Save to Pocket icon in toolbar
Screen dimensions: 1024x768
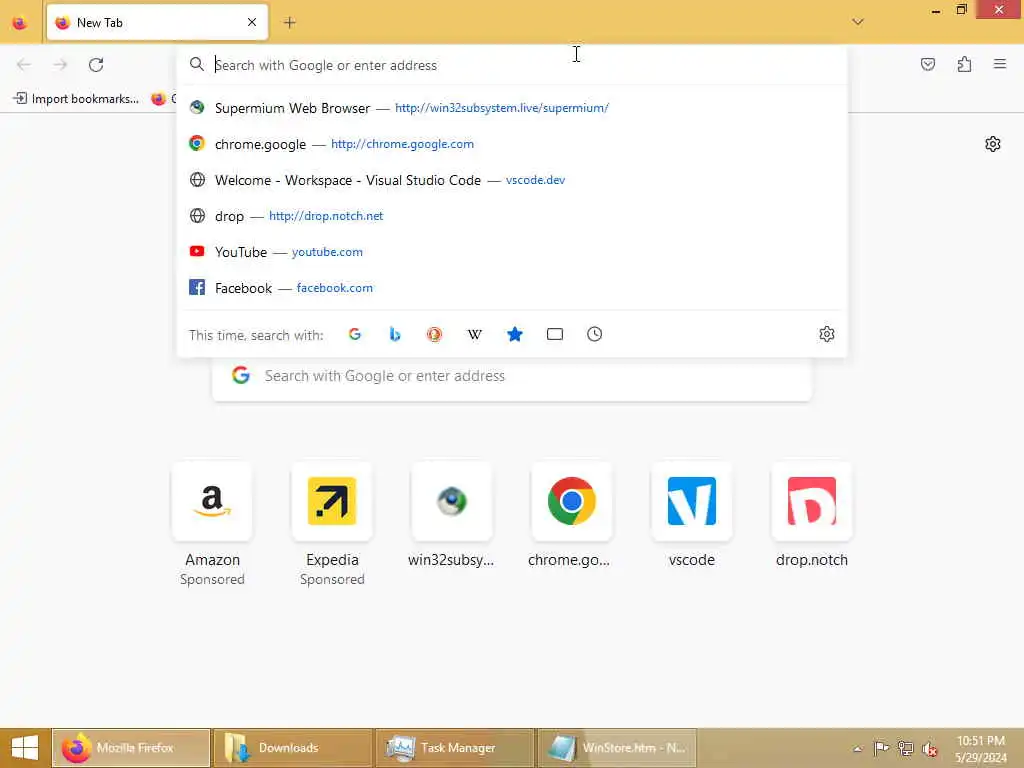click(x=927, y=64)
